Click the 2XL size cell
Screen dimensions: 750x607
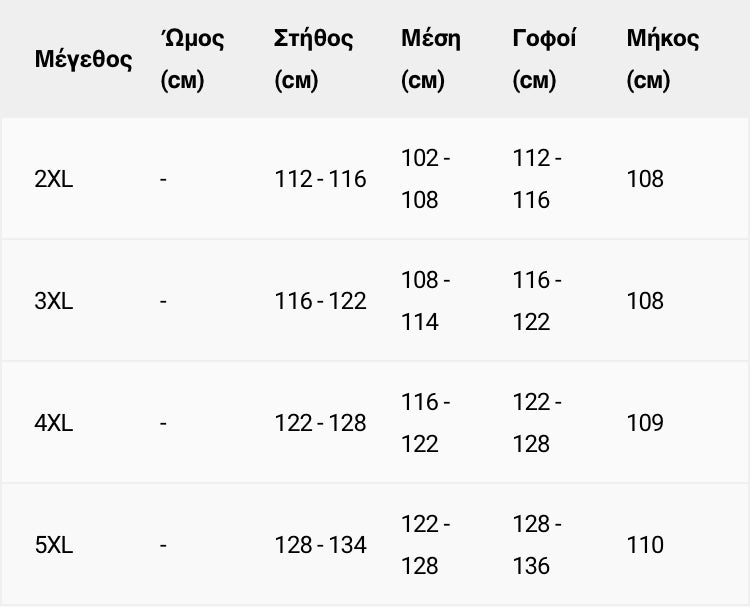pos(54,179)
